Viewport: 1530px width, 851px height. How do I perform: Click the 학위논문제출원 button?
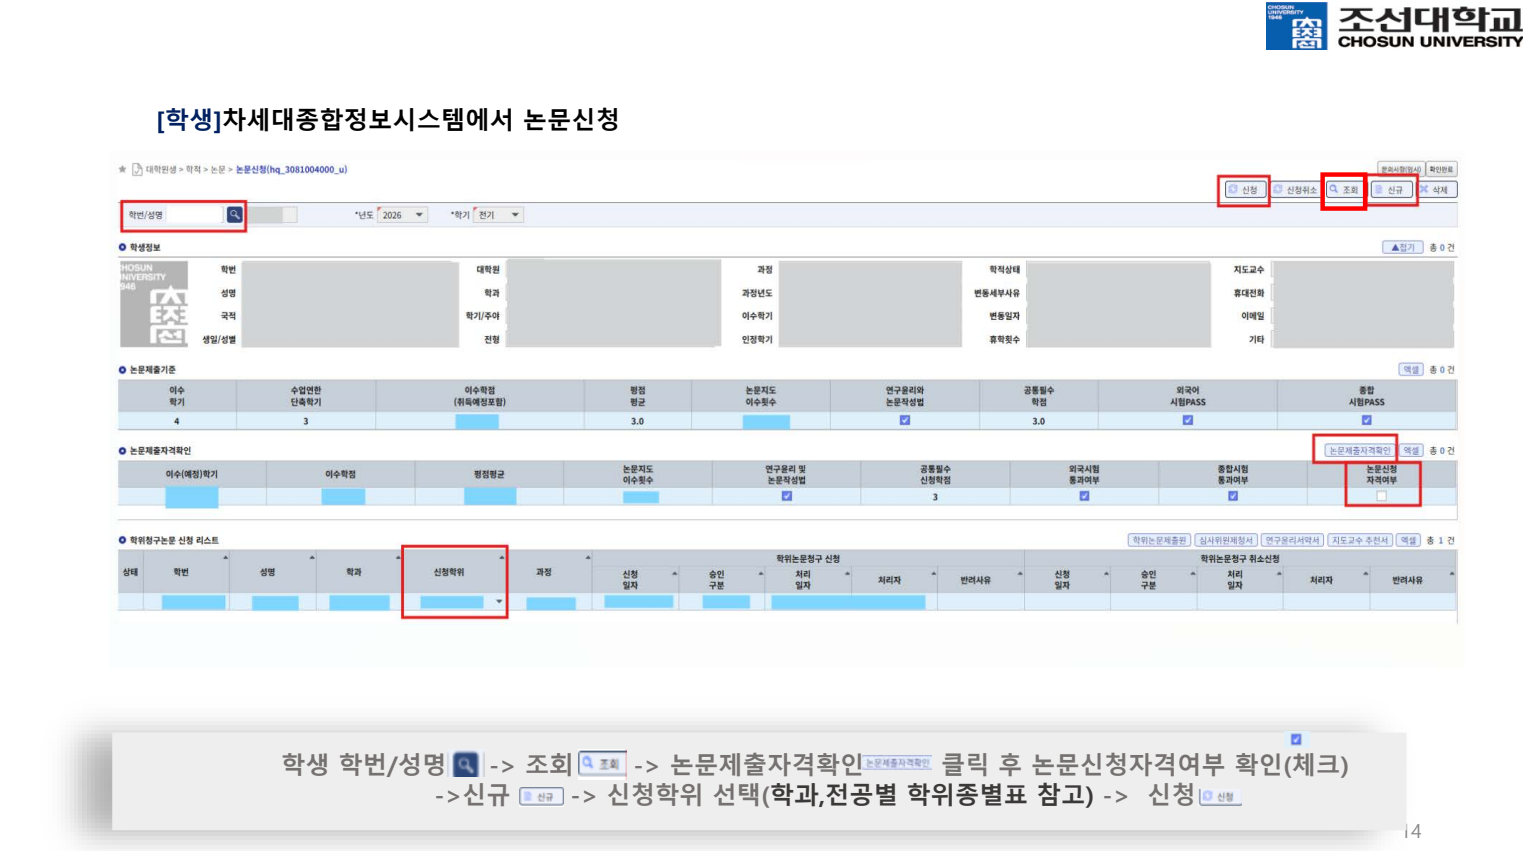(x=1159, y=540)
